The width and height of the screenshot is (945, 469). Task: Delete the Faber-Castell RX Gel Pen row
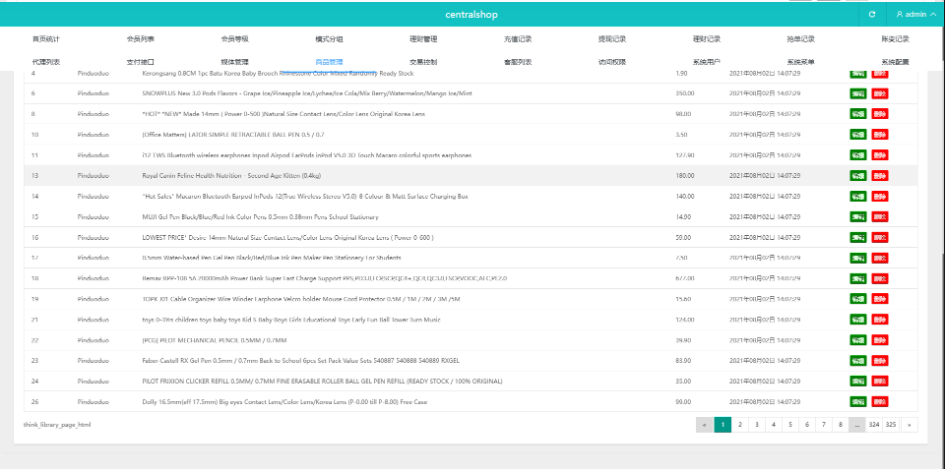pyautogui.click(x=880, y=360)
